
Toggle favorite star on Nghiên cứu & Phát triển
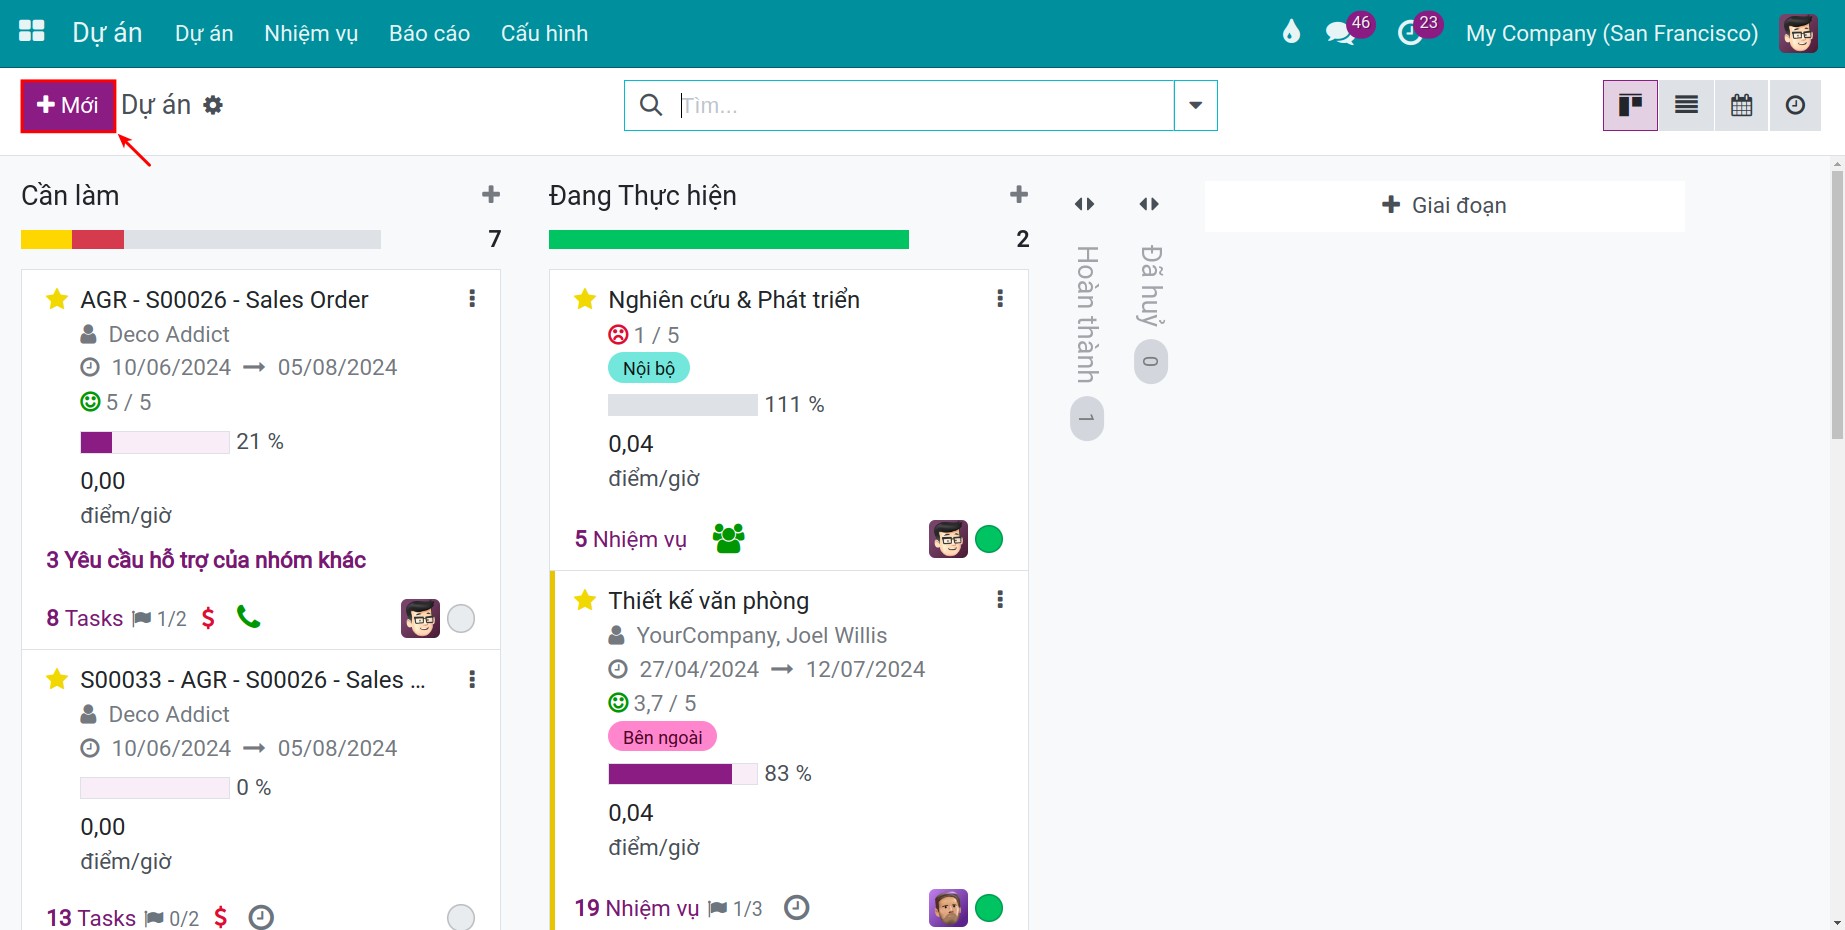585,299
